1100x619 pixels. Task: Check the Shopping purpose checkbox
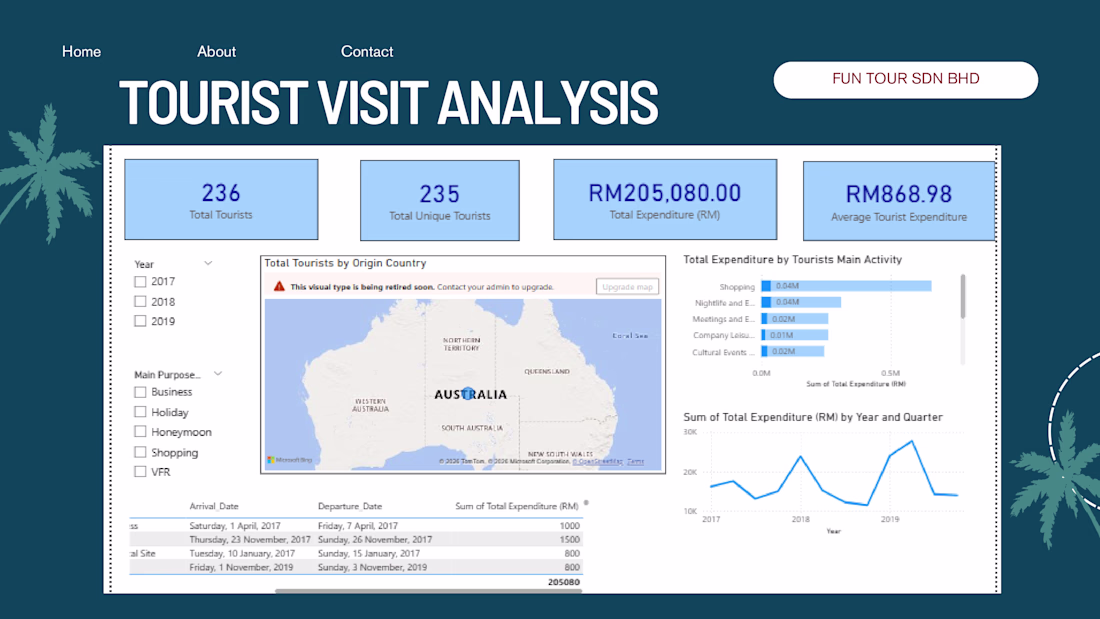(x=140, y=453)
